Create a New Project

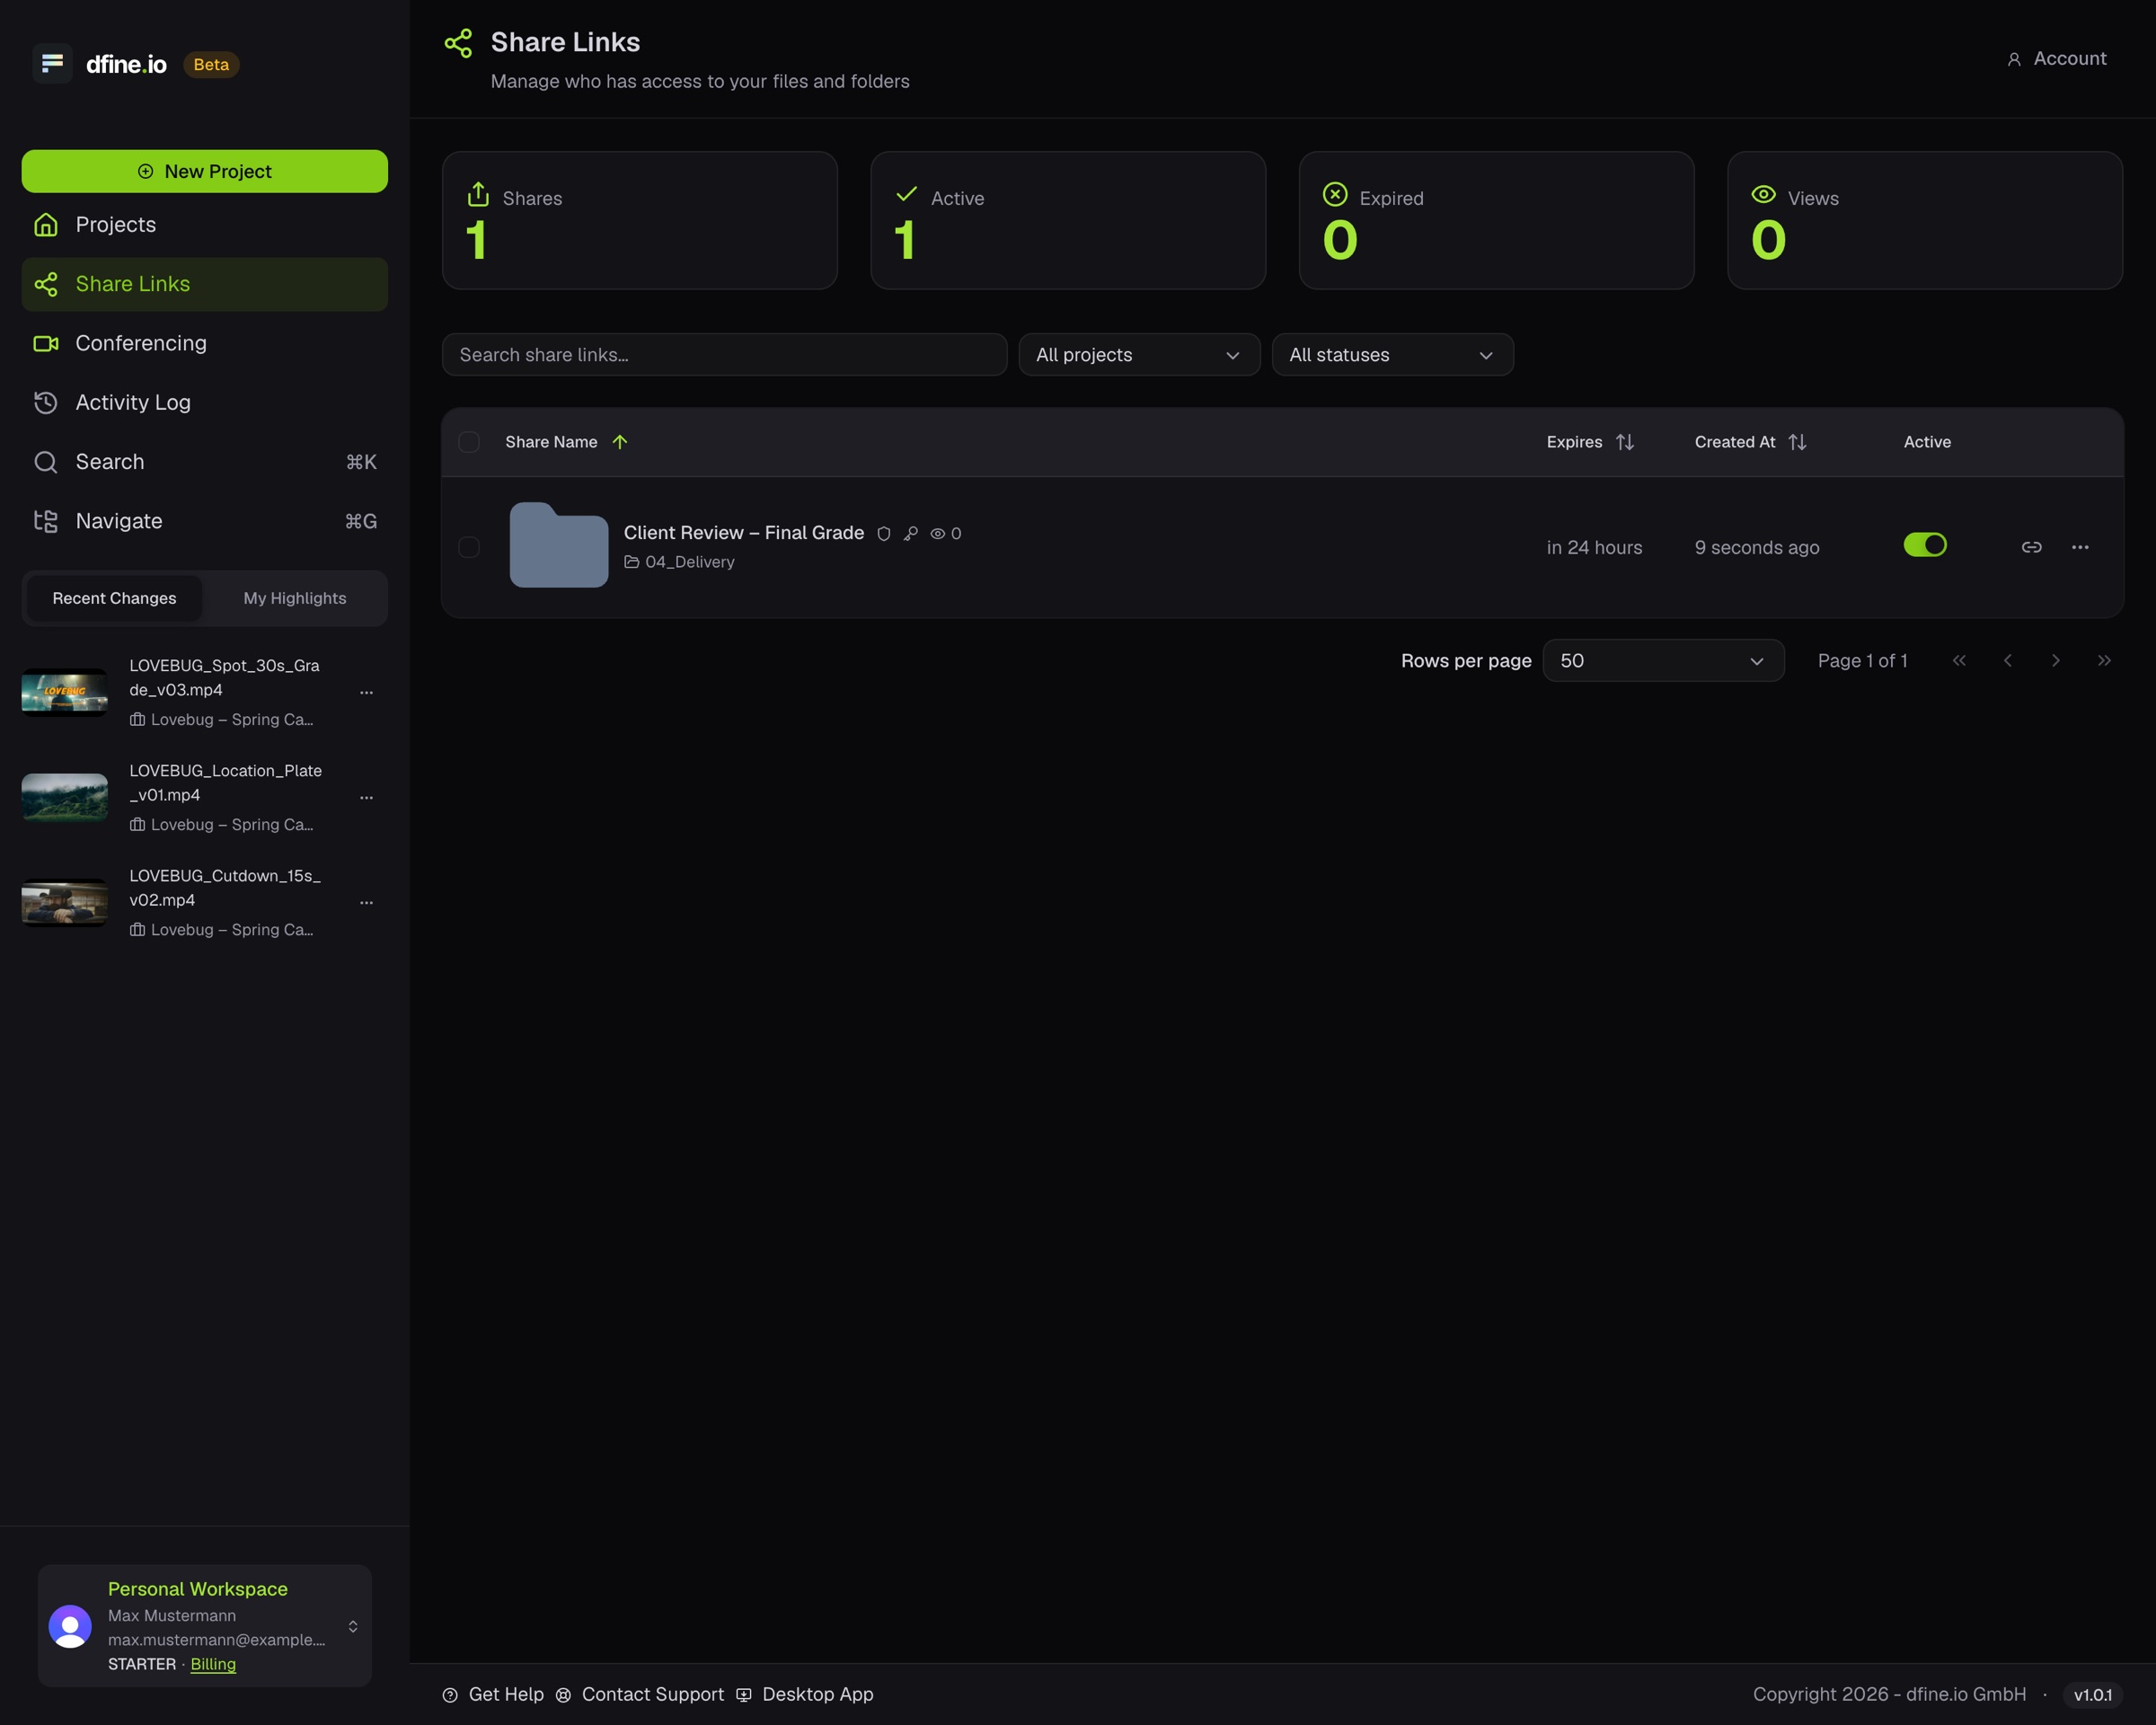tap(205, 171)
